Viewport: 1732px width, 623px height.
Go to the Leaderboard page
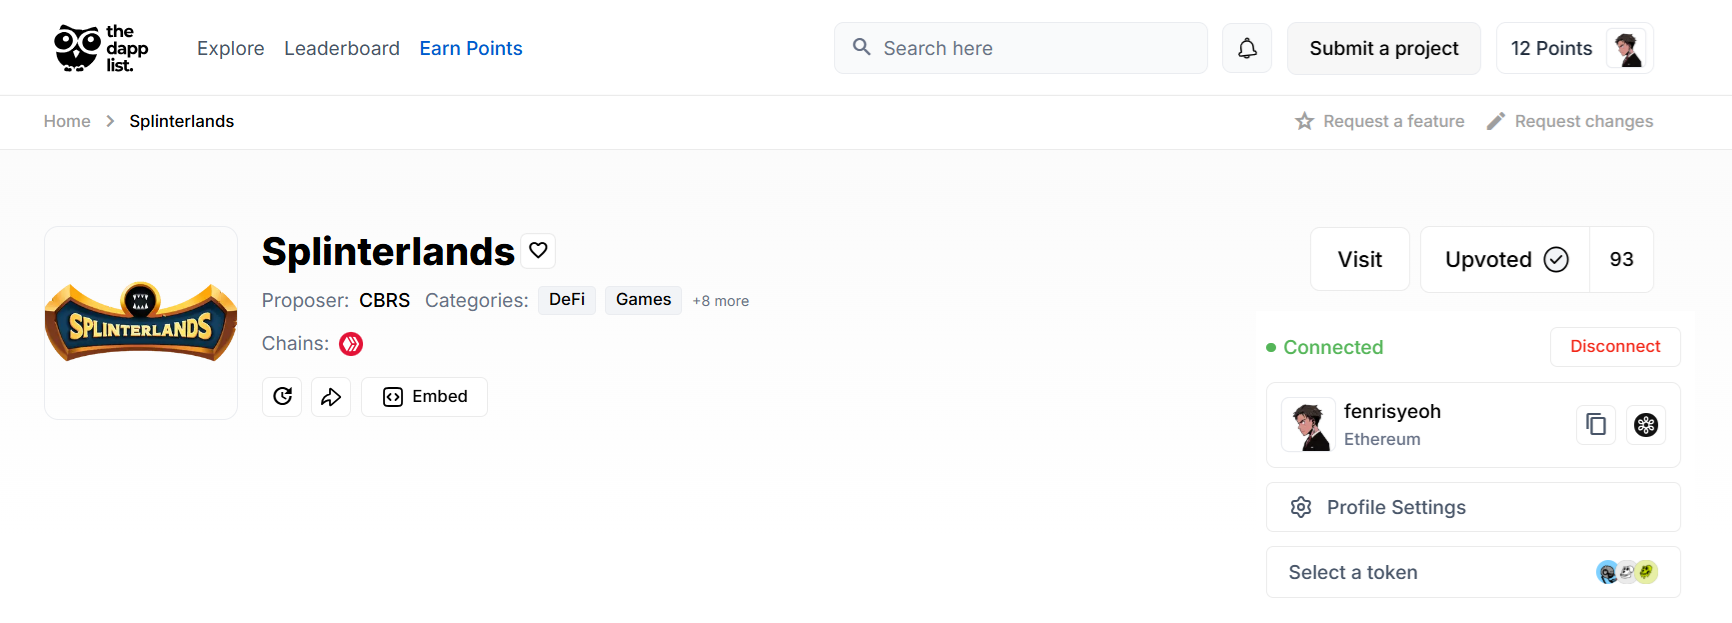342,48
